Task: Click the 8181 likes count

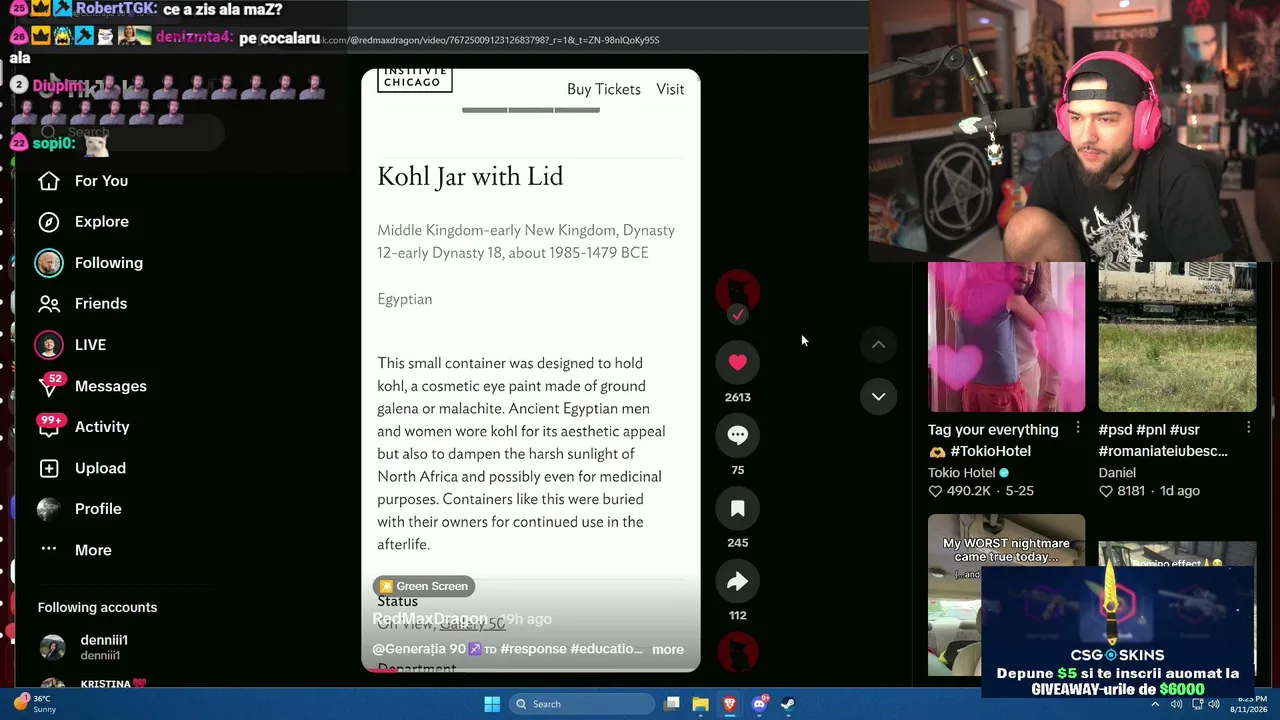Action: 1130,491
